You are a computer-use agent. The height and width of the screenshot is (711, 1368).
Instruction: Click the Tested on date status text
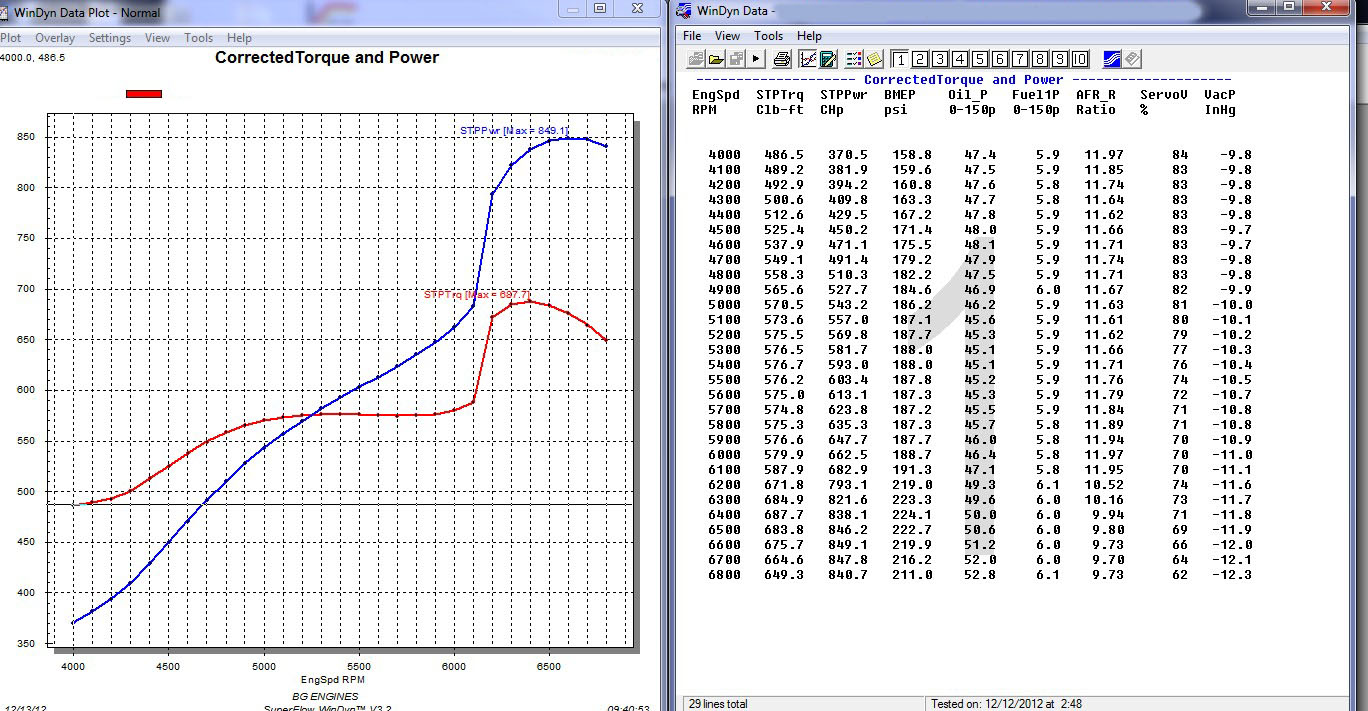(1006, 704)
